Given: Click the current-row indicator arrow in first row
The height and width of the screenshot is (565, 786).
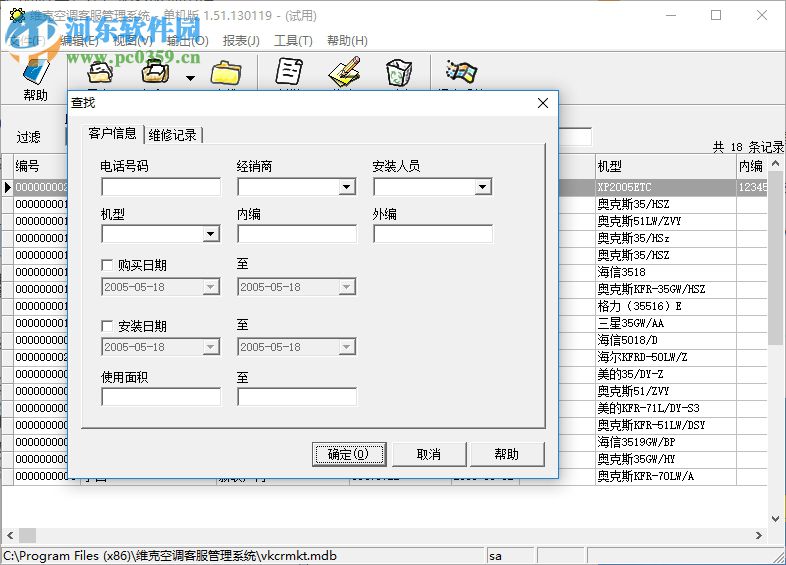Looking at the screenshot, I should point(7,187).
